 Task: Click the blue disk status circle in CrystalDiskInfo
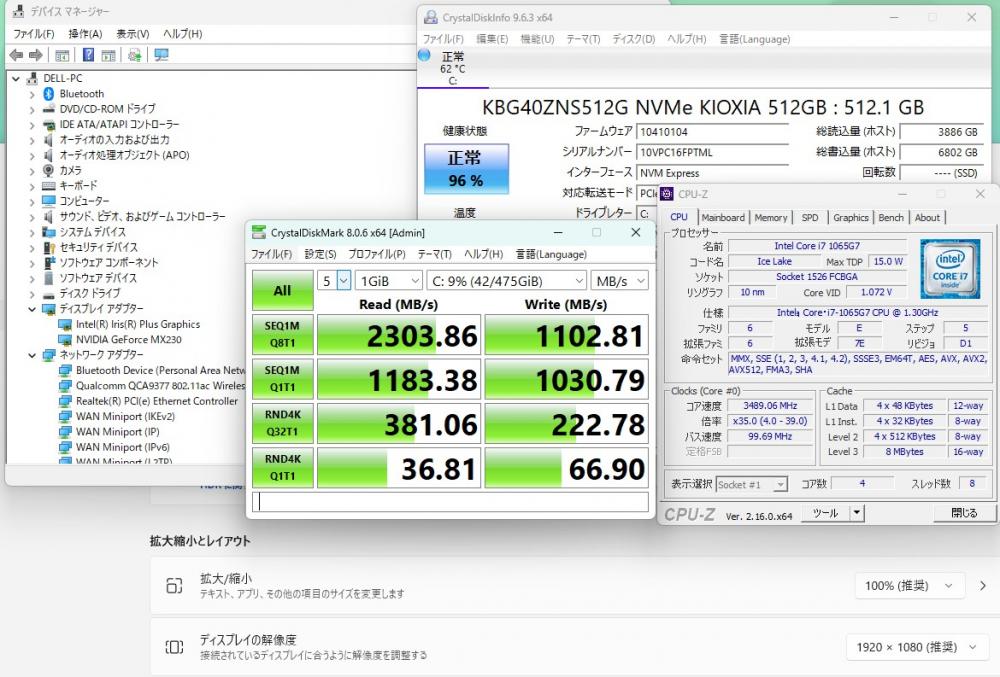pos(425,55)
